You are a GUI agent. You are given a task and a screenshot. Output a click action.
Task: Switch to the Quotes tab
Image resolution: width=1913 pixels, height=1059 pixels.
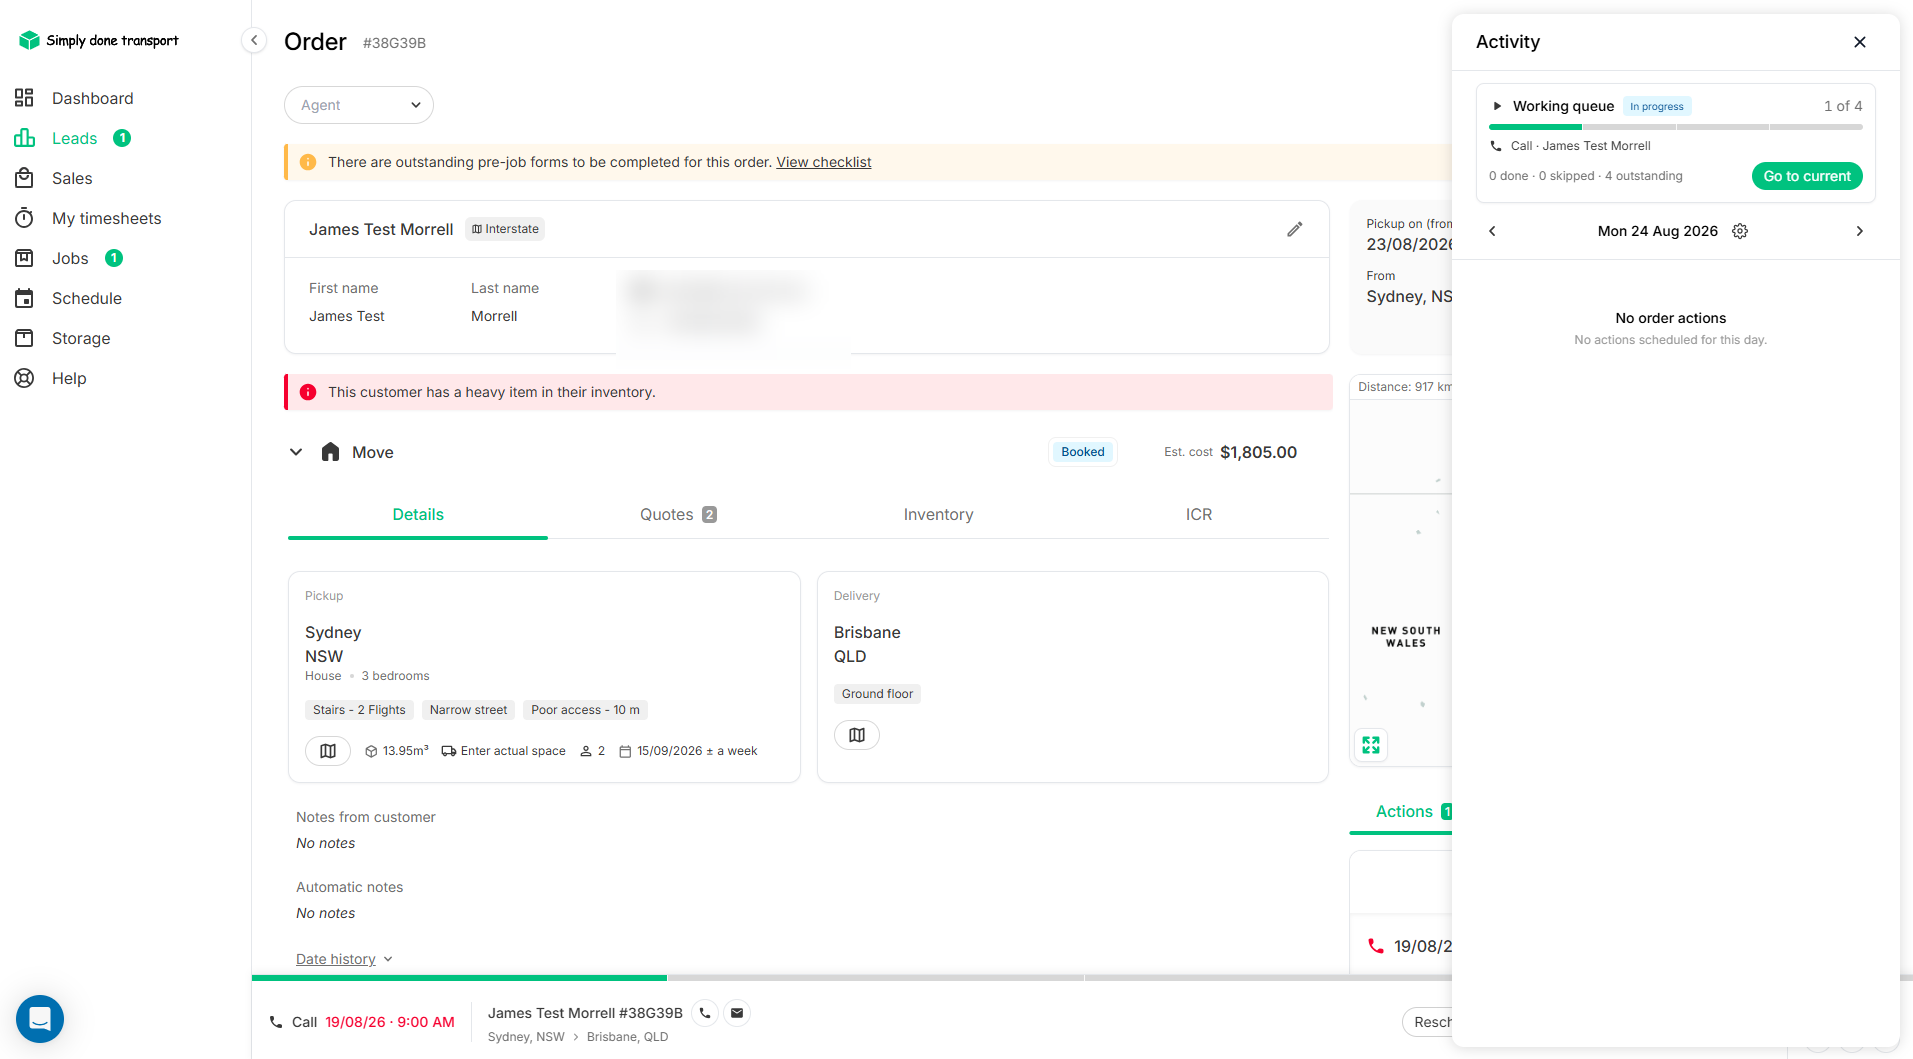678,515
